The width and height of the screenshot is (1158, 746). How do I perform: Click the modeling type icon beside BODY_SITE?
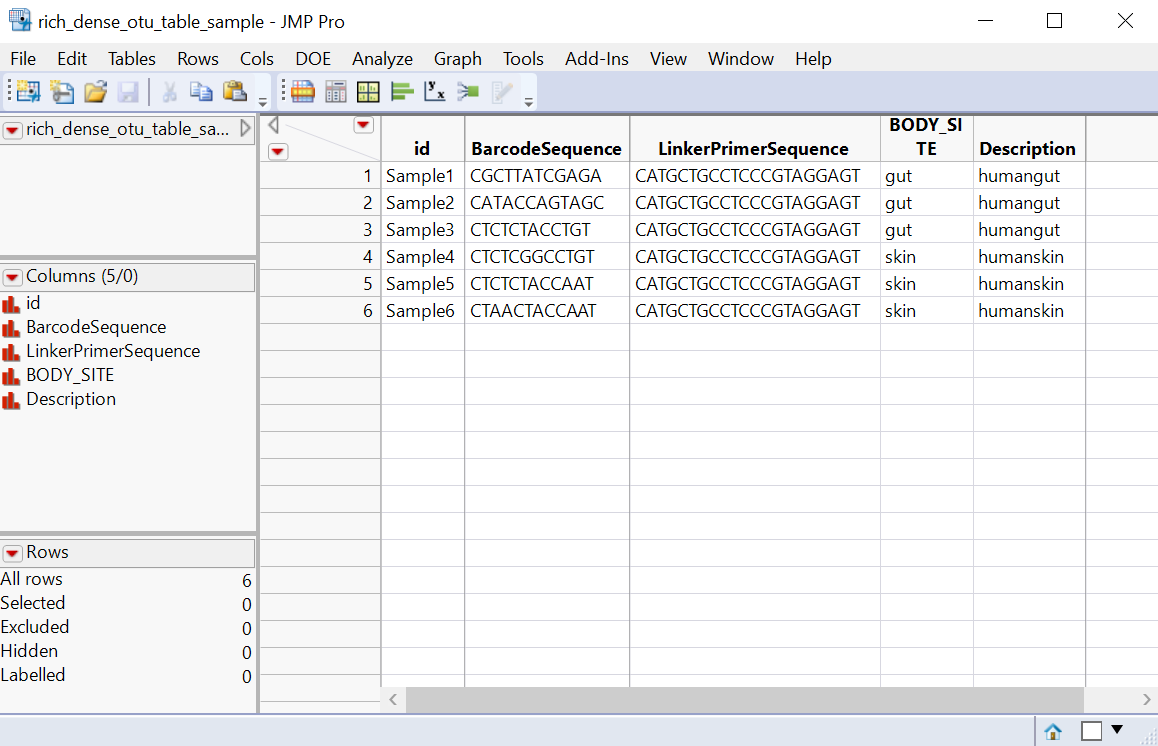pyautogui.click(x=11, y=375)
